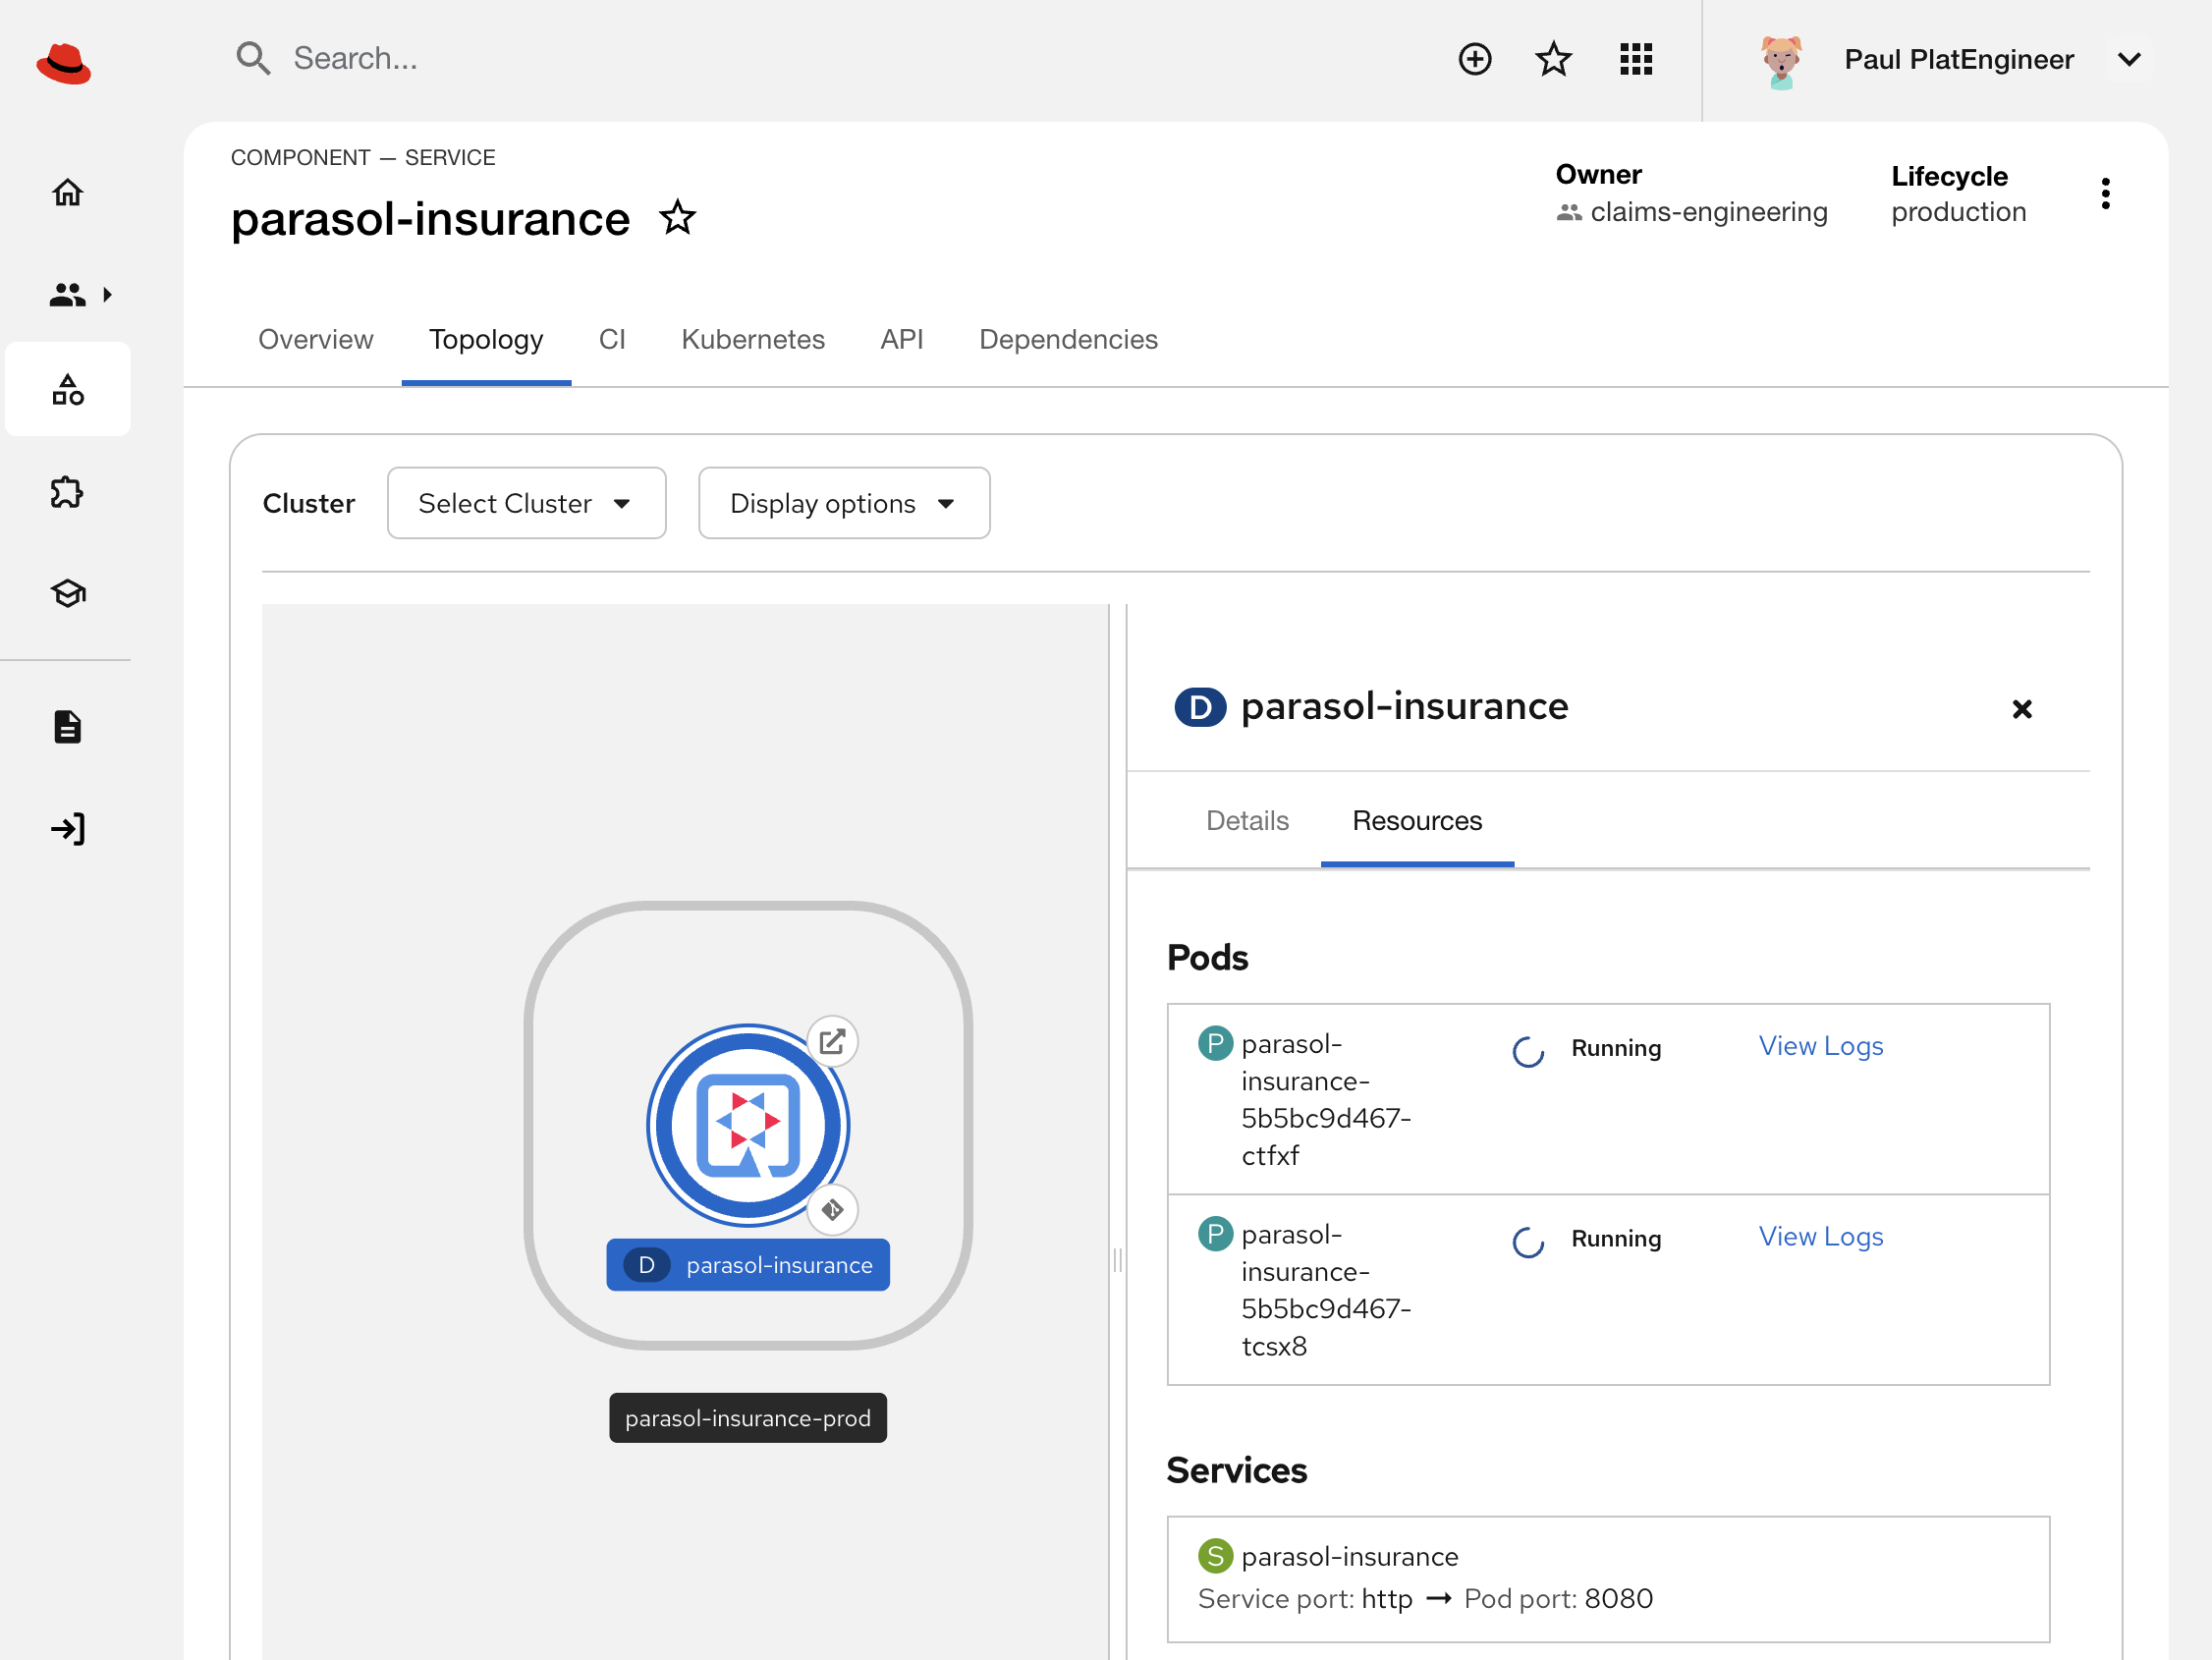Close the parasol-insurance side panel
Image resolution: width=2212 pixels, height=1660 pixels.
(2022, 709)
